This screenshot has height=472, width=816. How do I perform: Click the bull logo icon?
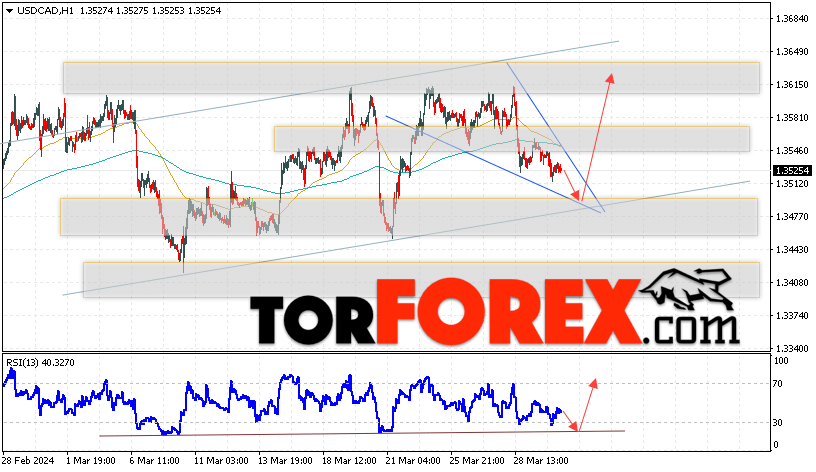pyautogui.click(x=686, y=289)
